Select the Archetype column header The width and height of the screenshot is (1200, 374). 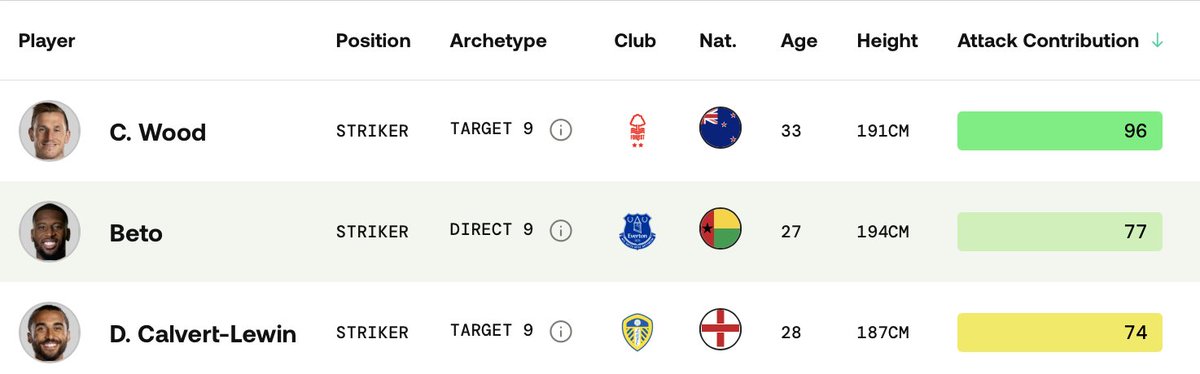(x=498, y=41)
